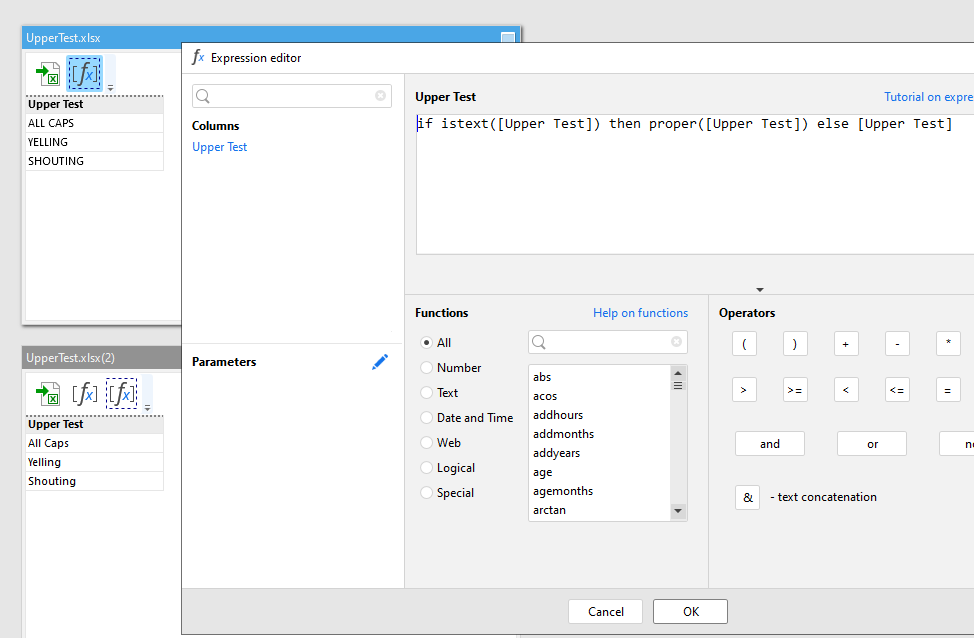Click the function list scroll up arrow
Screen dimensions: 974x638
click(x=678, y=373)
